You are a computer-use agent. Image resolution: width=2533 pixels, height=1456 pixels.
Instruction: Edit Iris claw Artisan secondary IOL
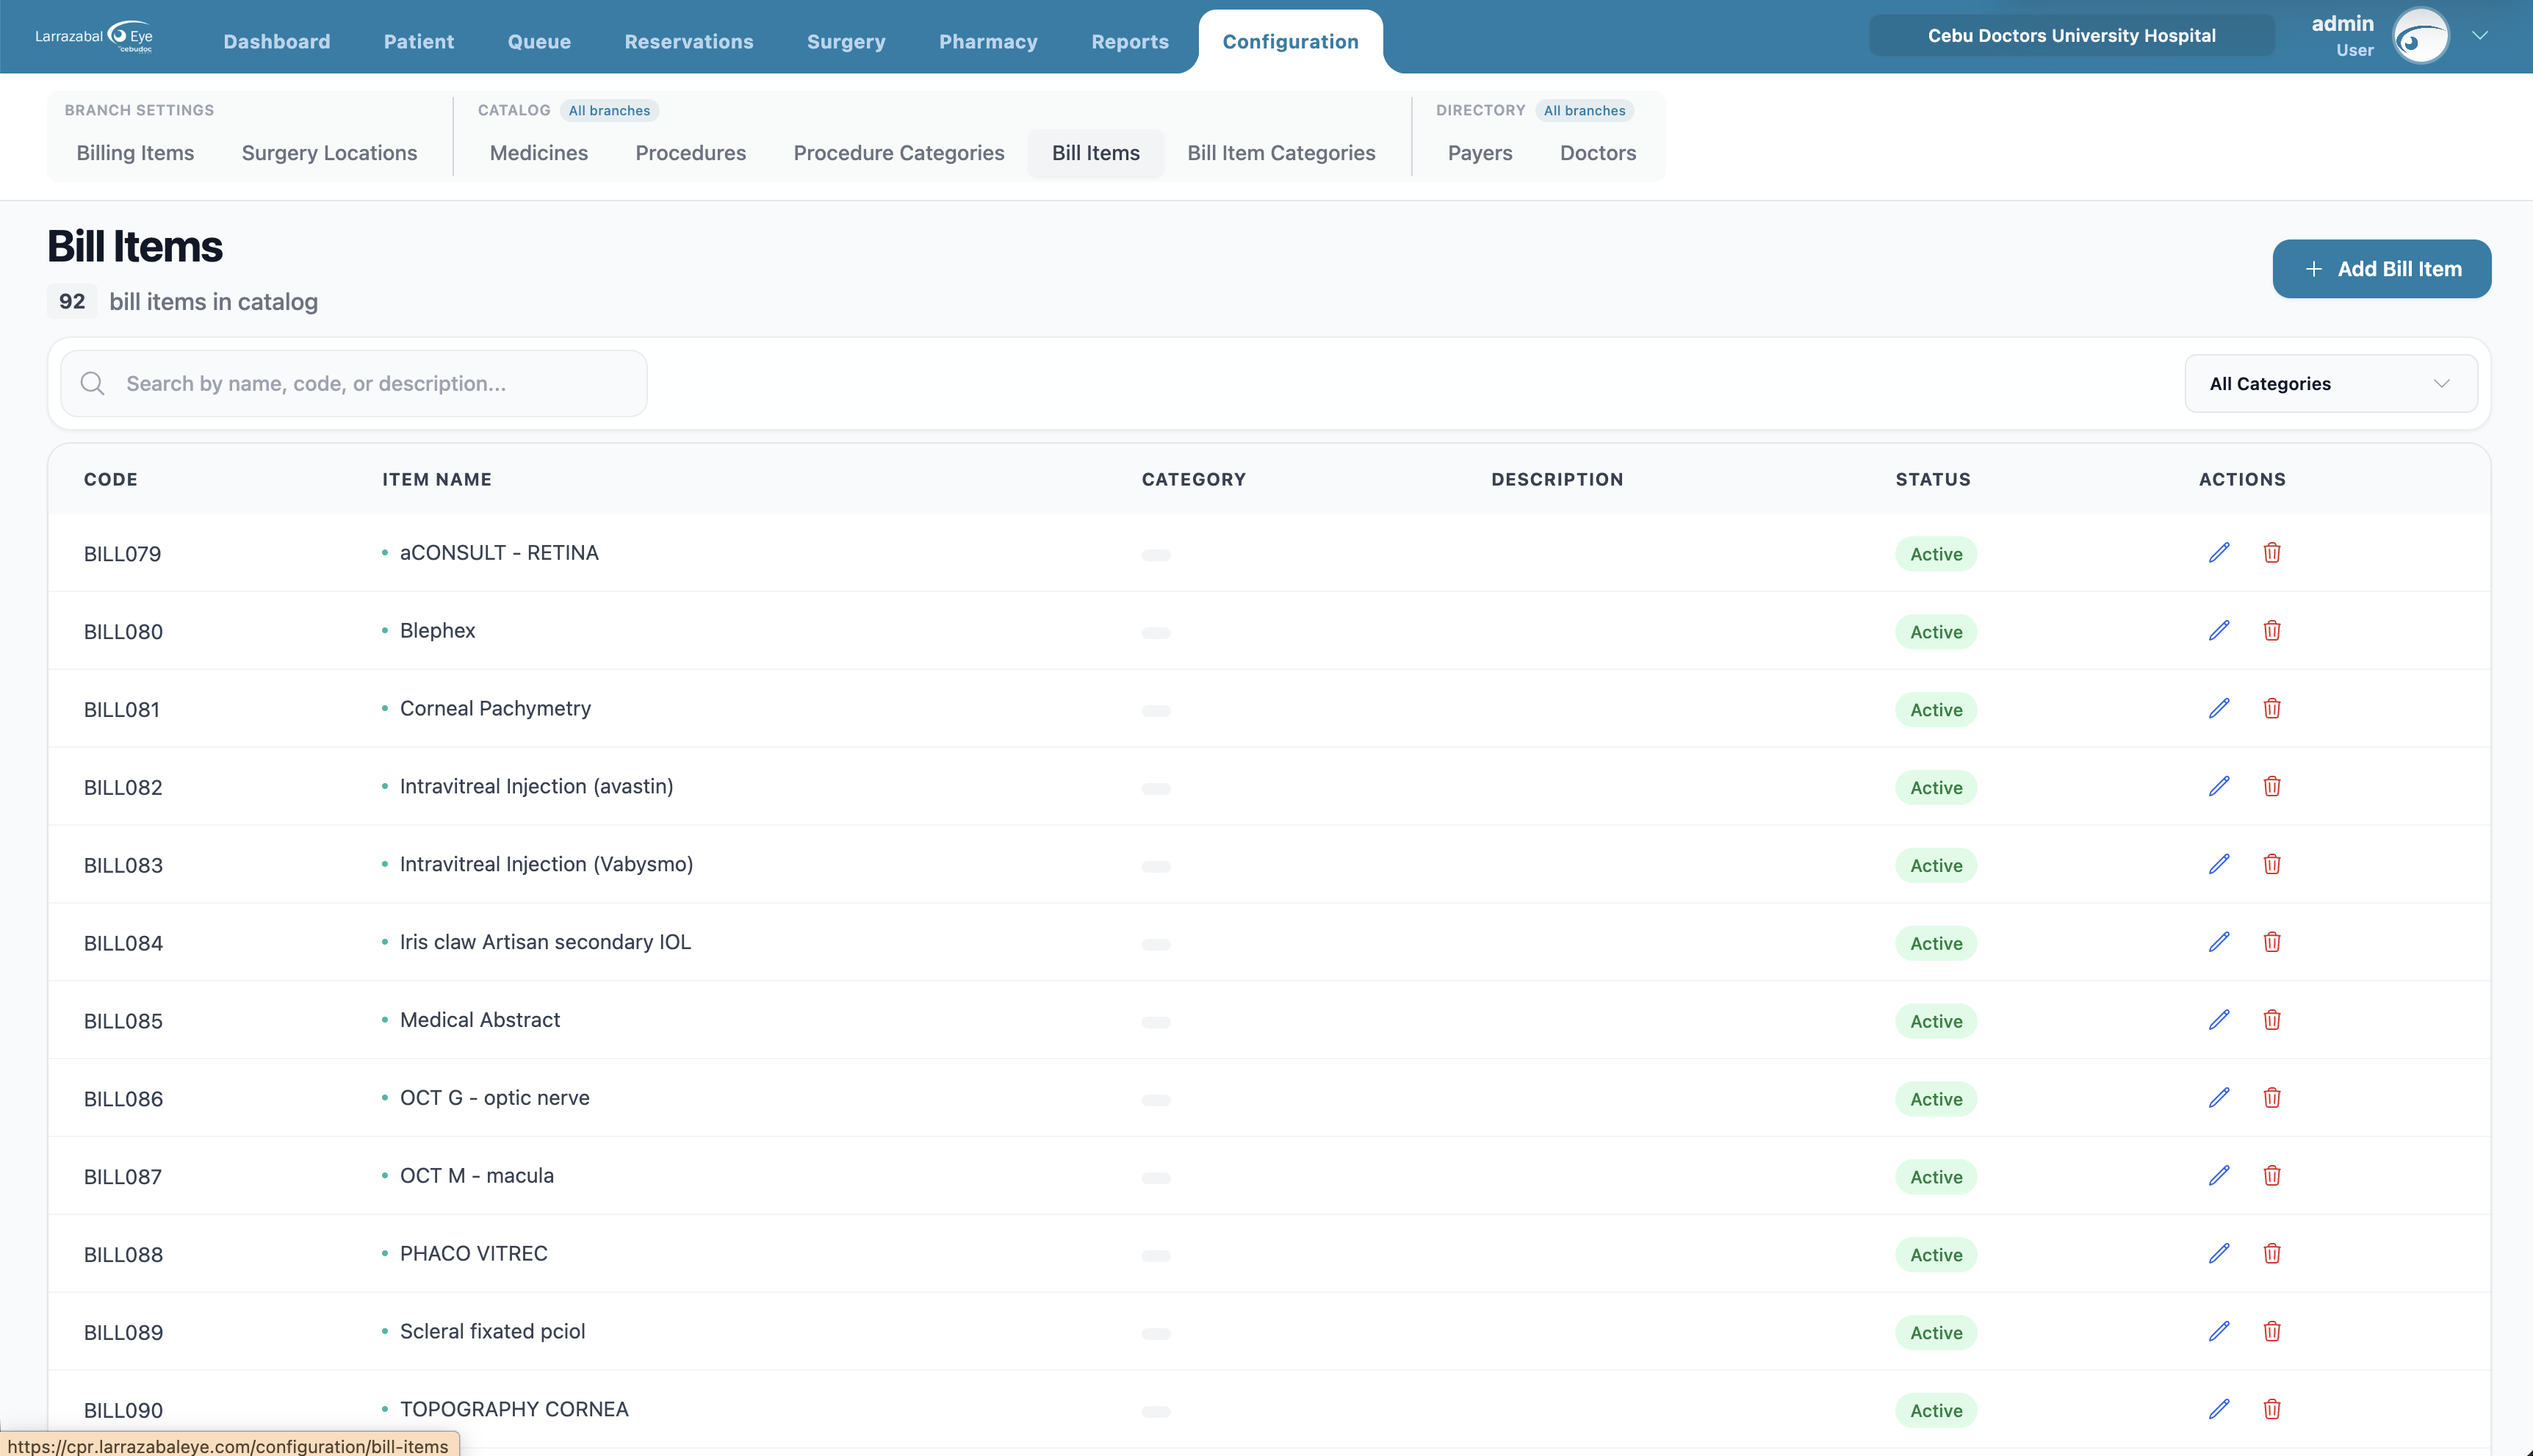tap(2219, 943)
